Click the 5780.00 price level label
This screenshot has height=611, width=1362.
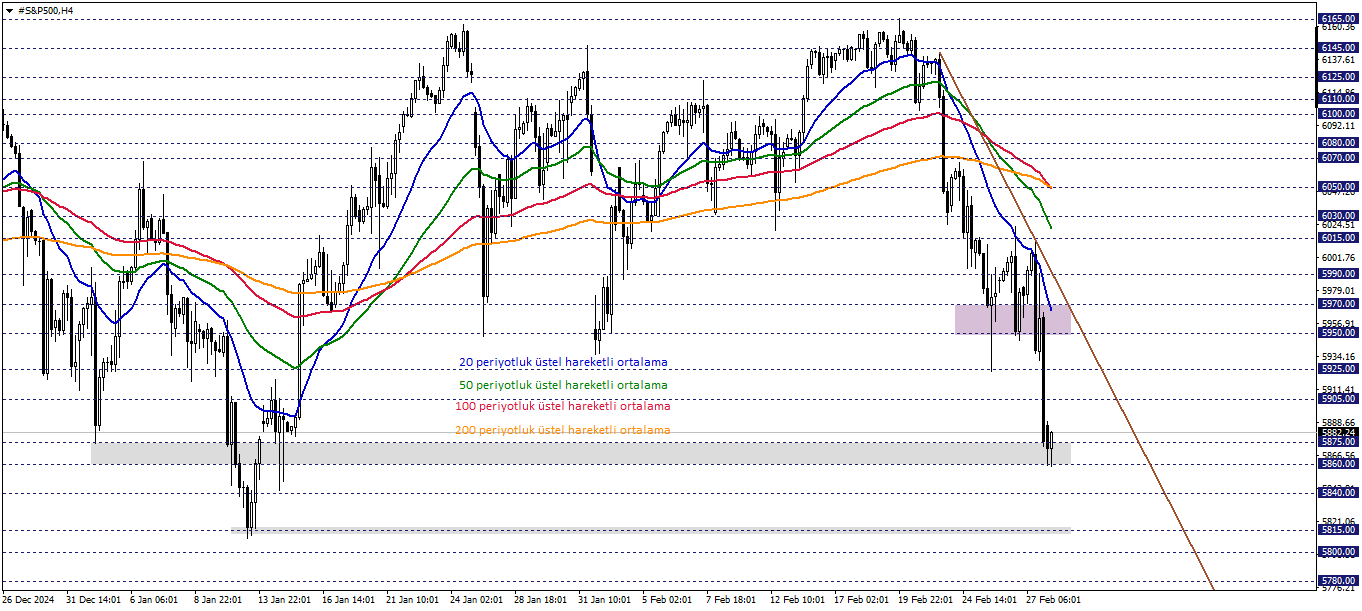(1338, 581)
